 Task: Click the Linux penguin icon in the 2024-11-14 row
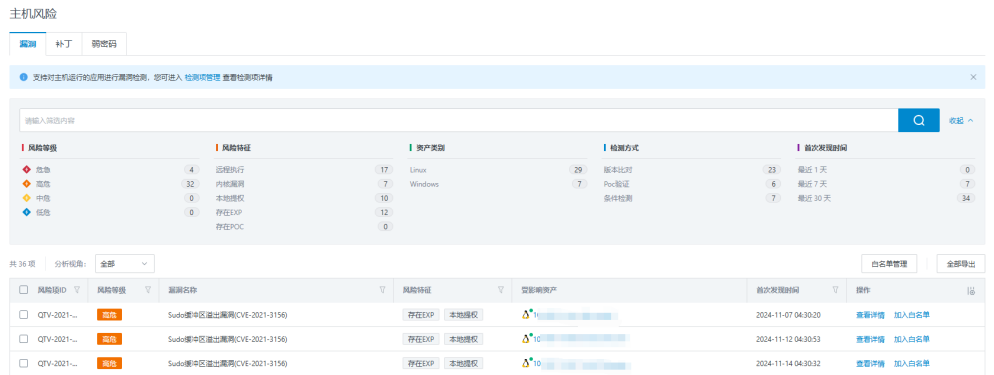click(526, 364)
